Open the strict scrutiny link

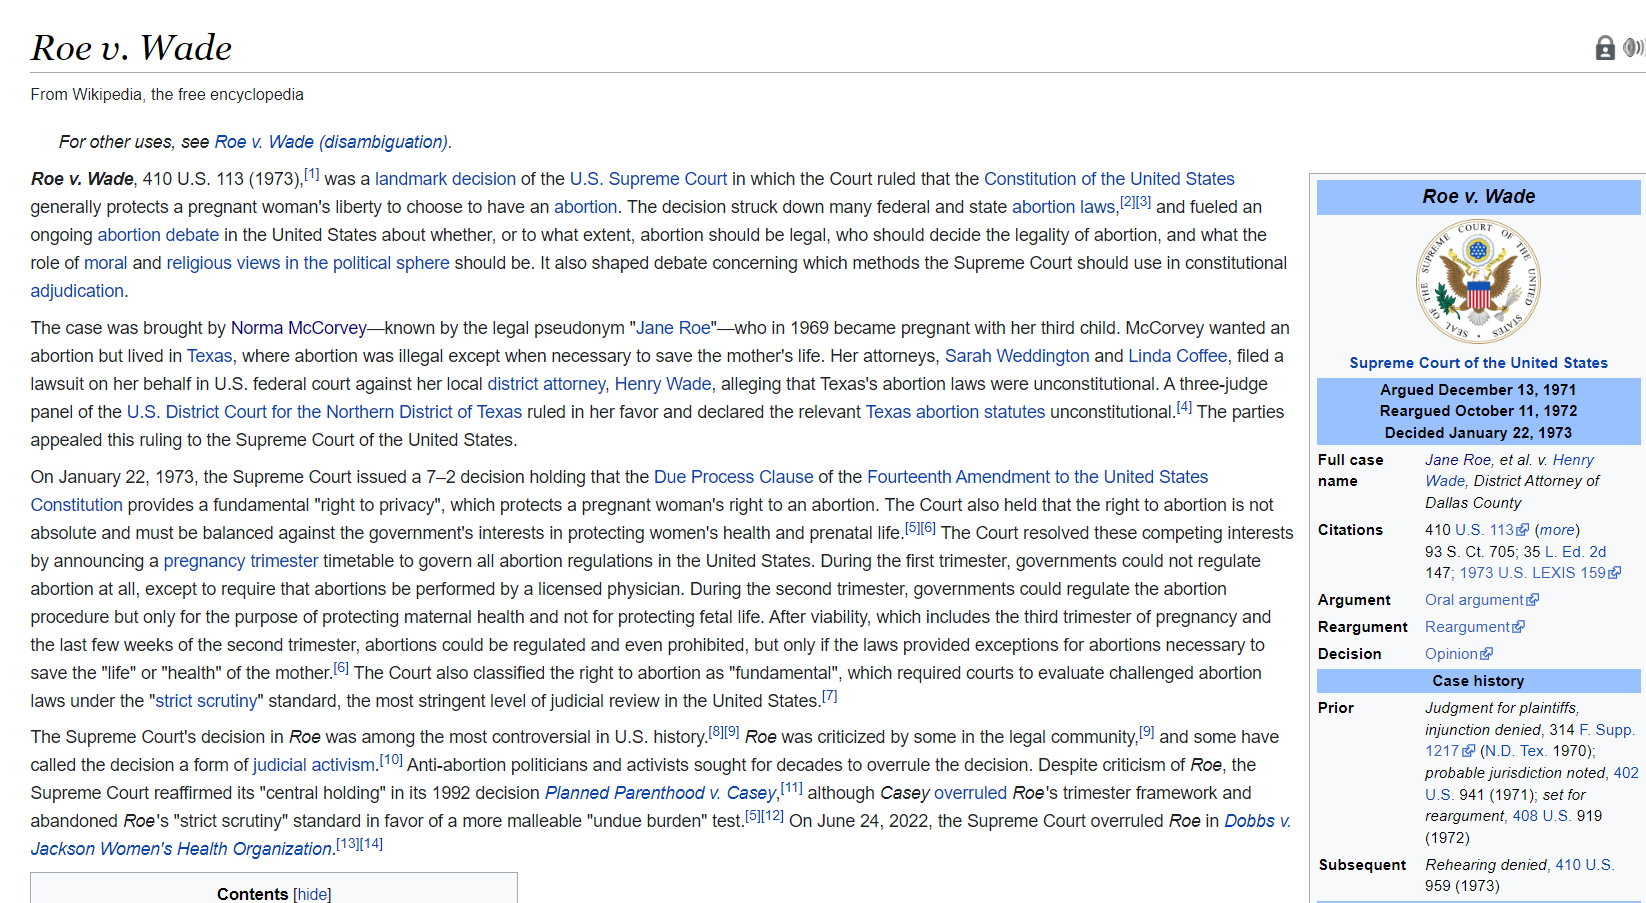tap(206, 701)
